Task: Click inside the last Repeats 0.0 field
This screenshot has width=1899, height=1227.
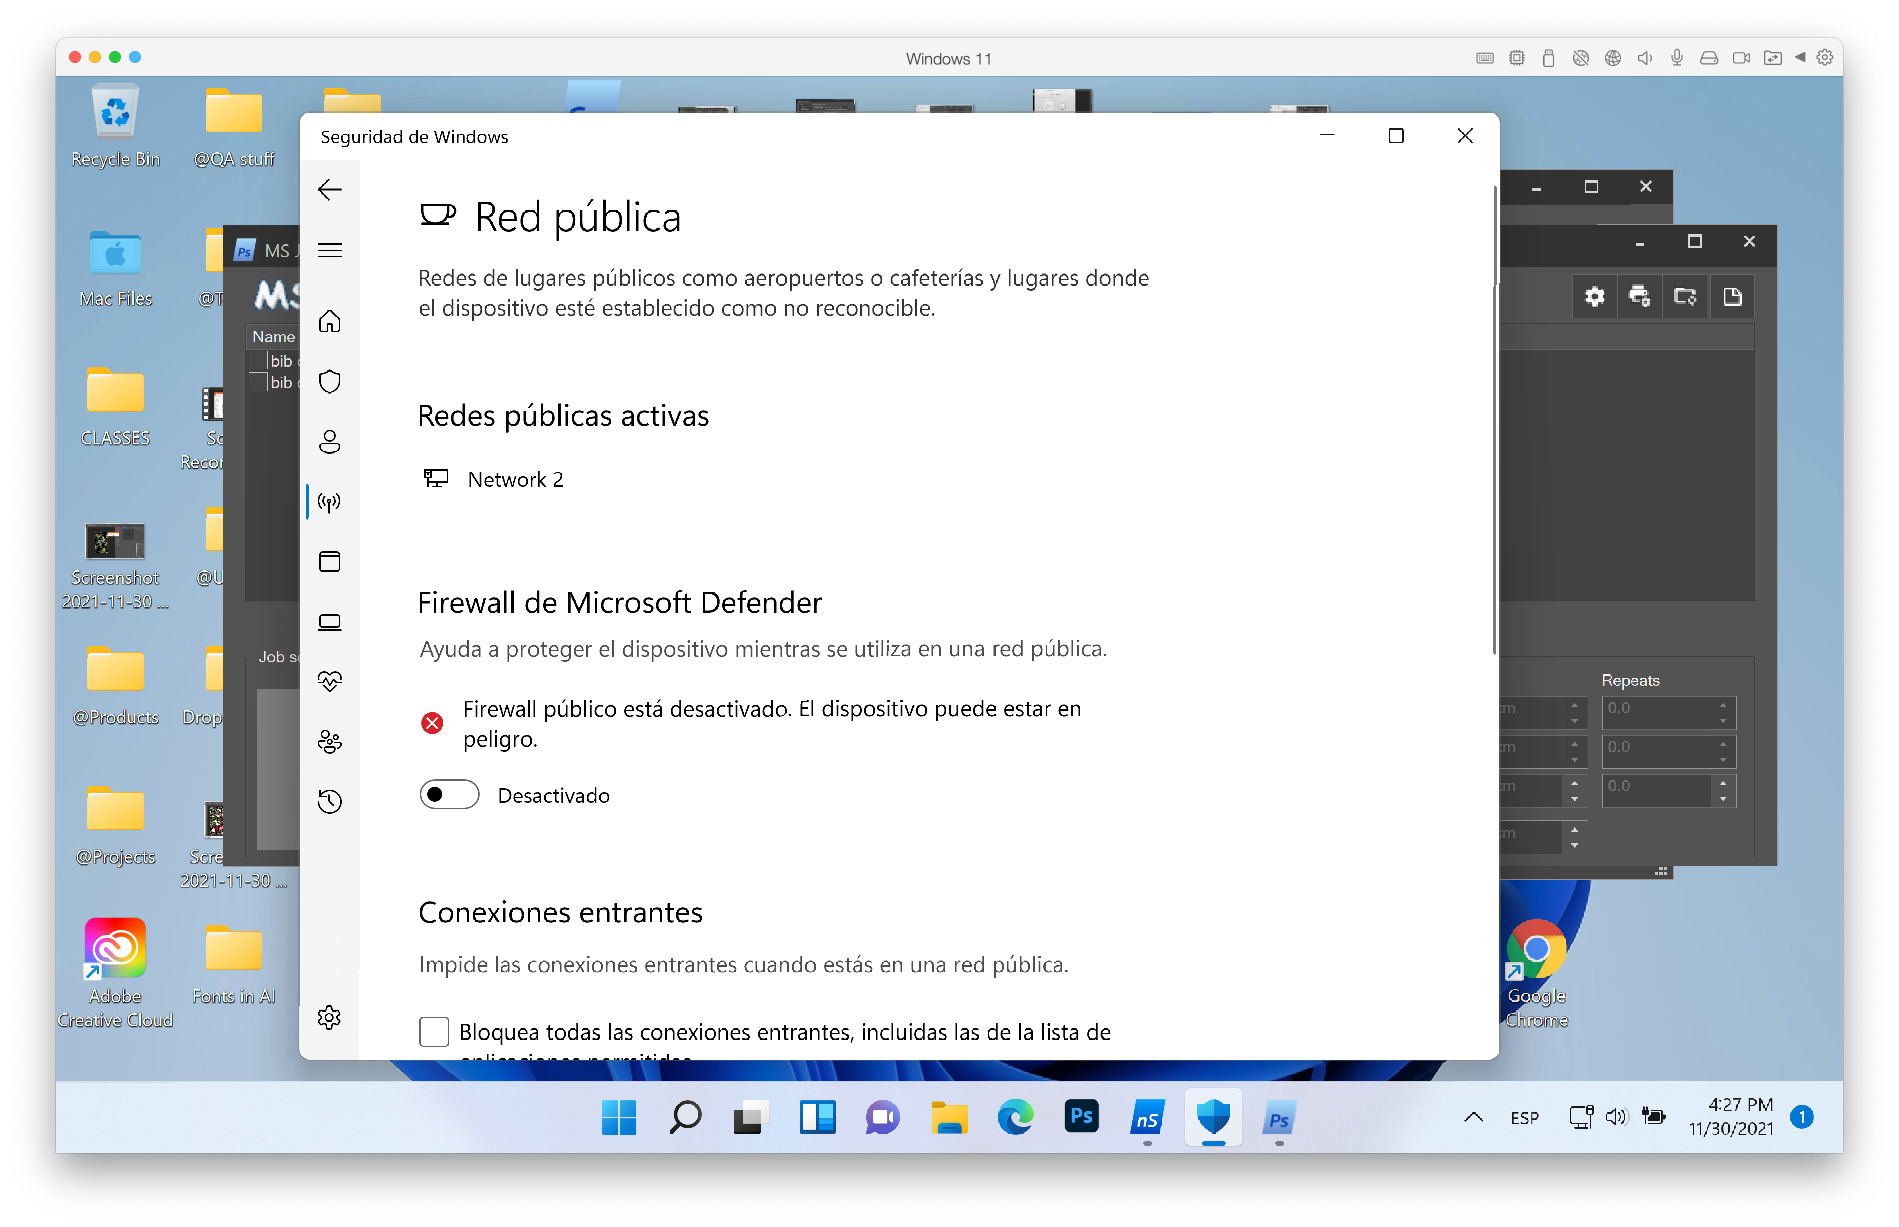Action: tap(1657, 790)
